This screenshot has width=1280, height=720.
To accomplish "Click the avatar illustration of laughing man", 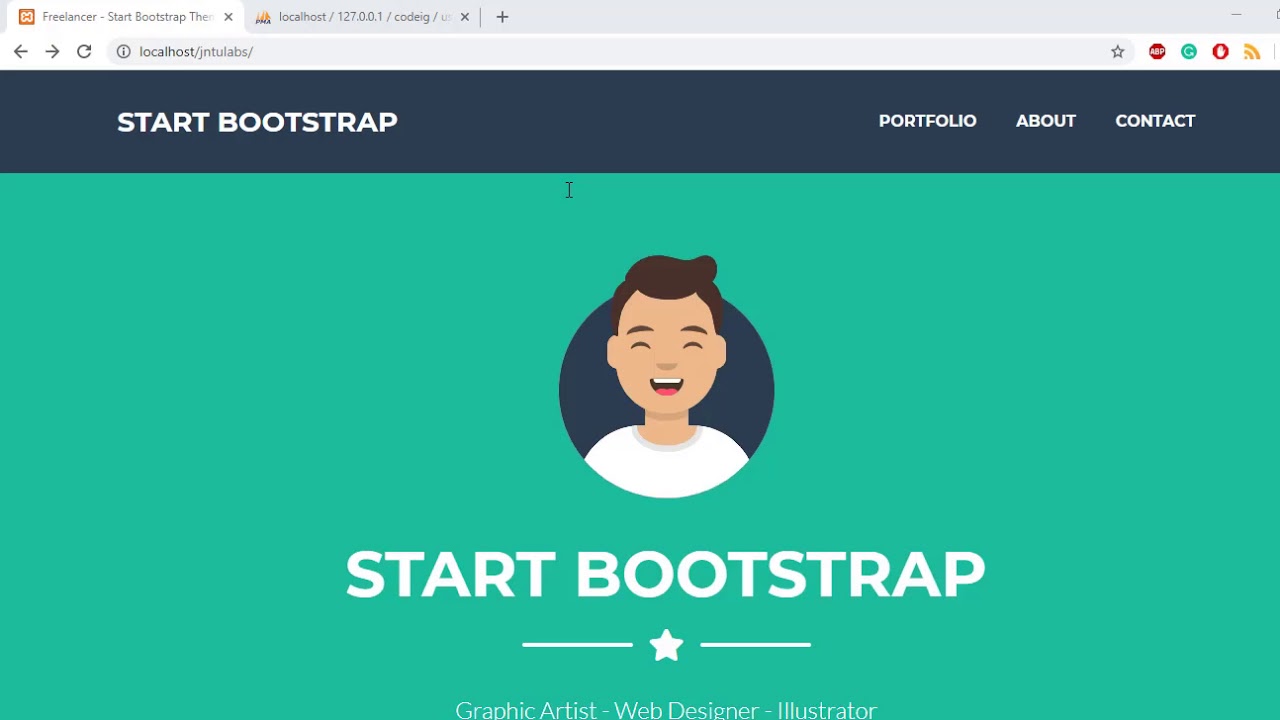I will click(x=666, y=376).
